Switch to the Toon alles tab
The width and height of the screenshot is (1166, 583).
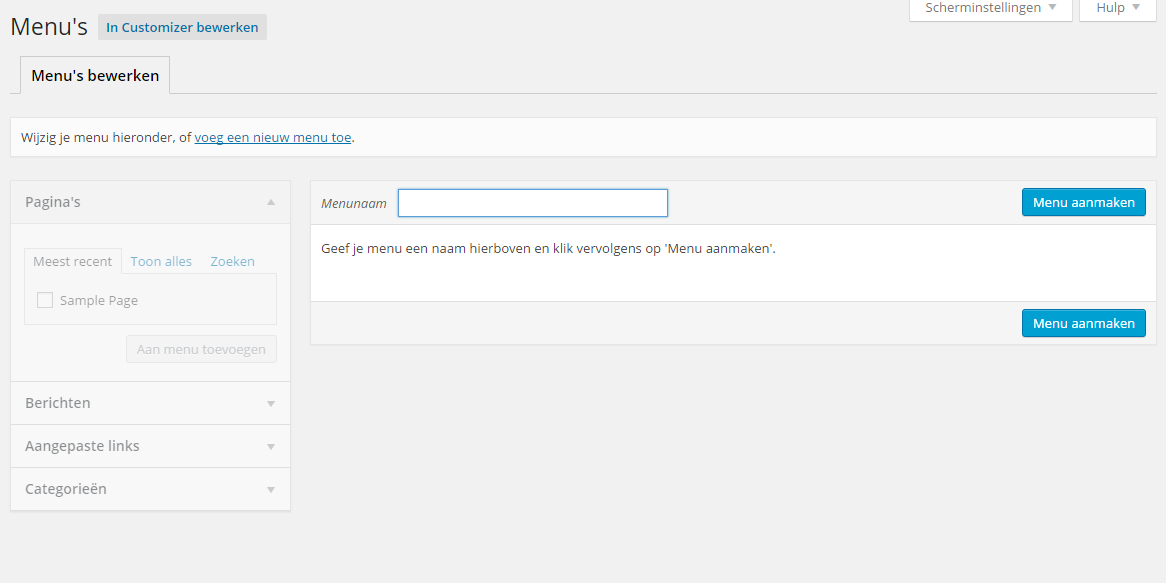coord(161,261)
